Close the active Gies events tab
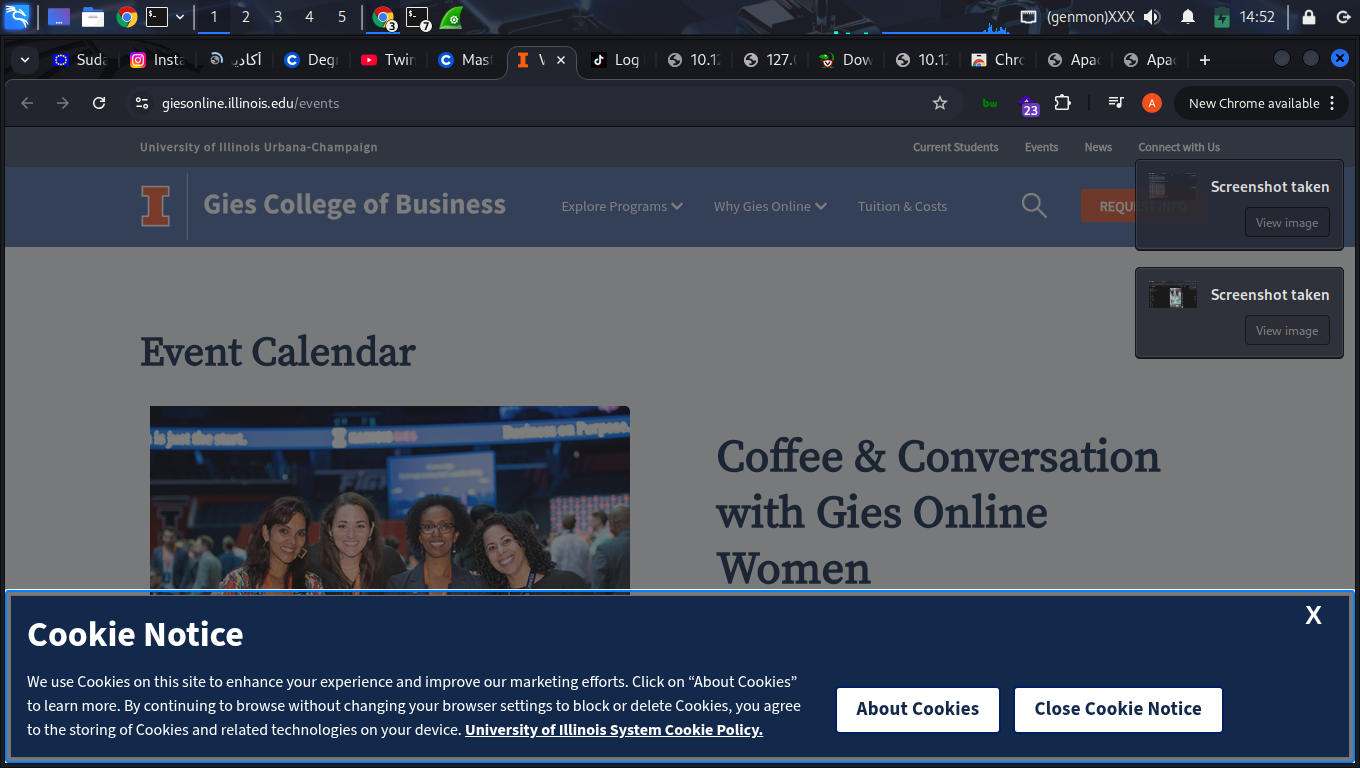Screen dimensions: 1360x768 [x=561, y=60]
